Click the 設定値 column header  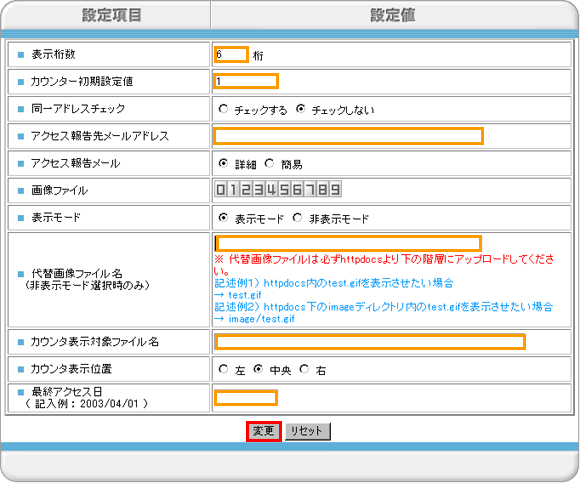[393, 16]
